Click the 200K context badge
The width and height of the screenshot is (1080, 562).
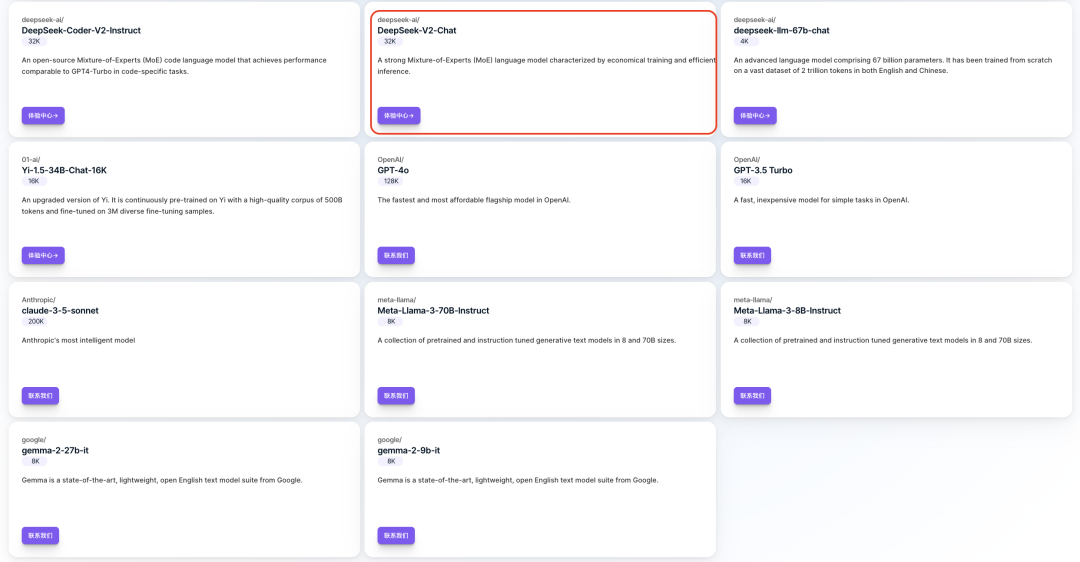[x=36, y=321]
